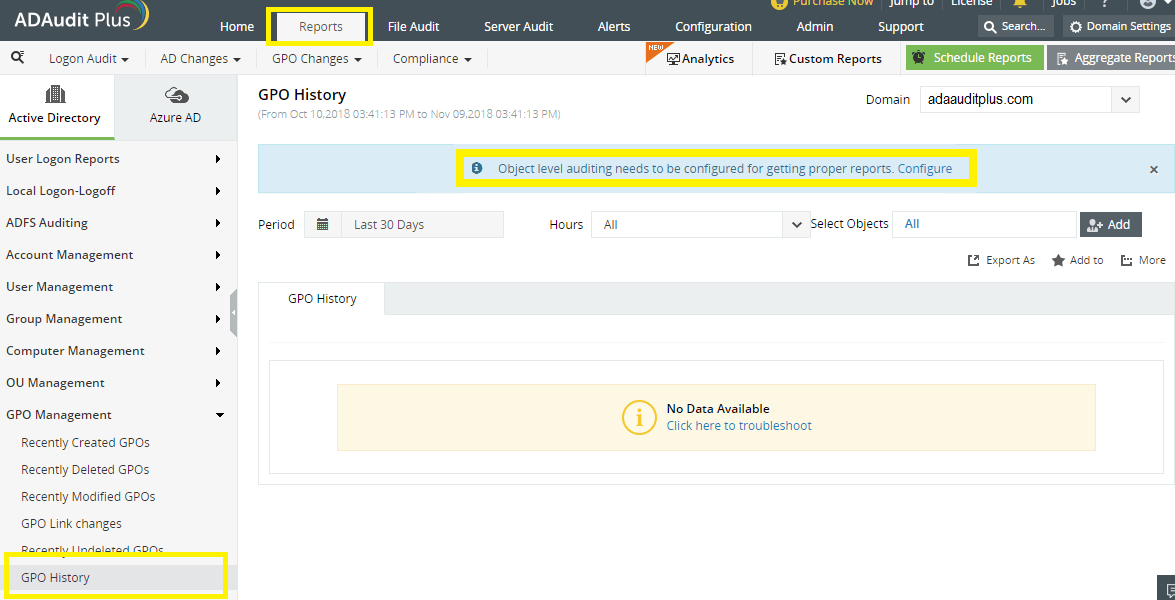The height and width of the screenshot is (600, 1175).
Task: Open Active Directory building icon tab
Action: [56, 105]
